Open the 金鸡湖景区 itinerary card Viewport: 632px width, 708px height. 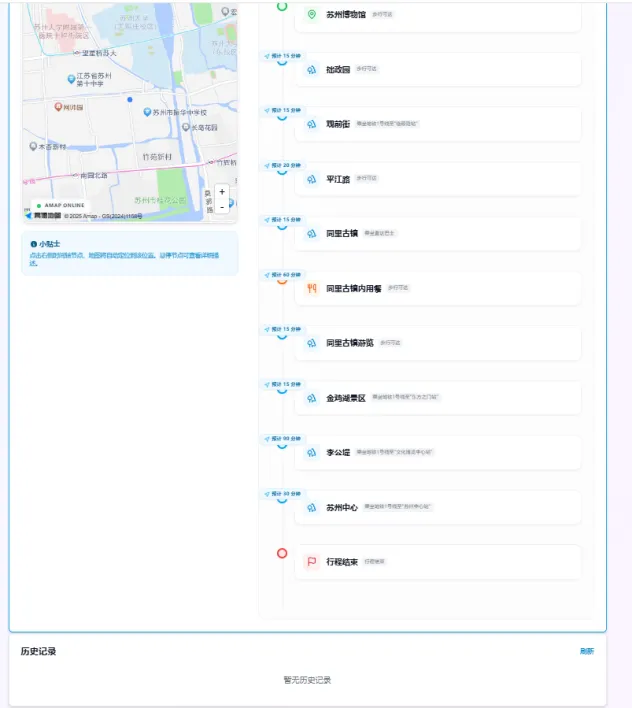click(437, 398)
